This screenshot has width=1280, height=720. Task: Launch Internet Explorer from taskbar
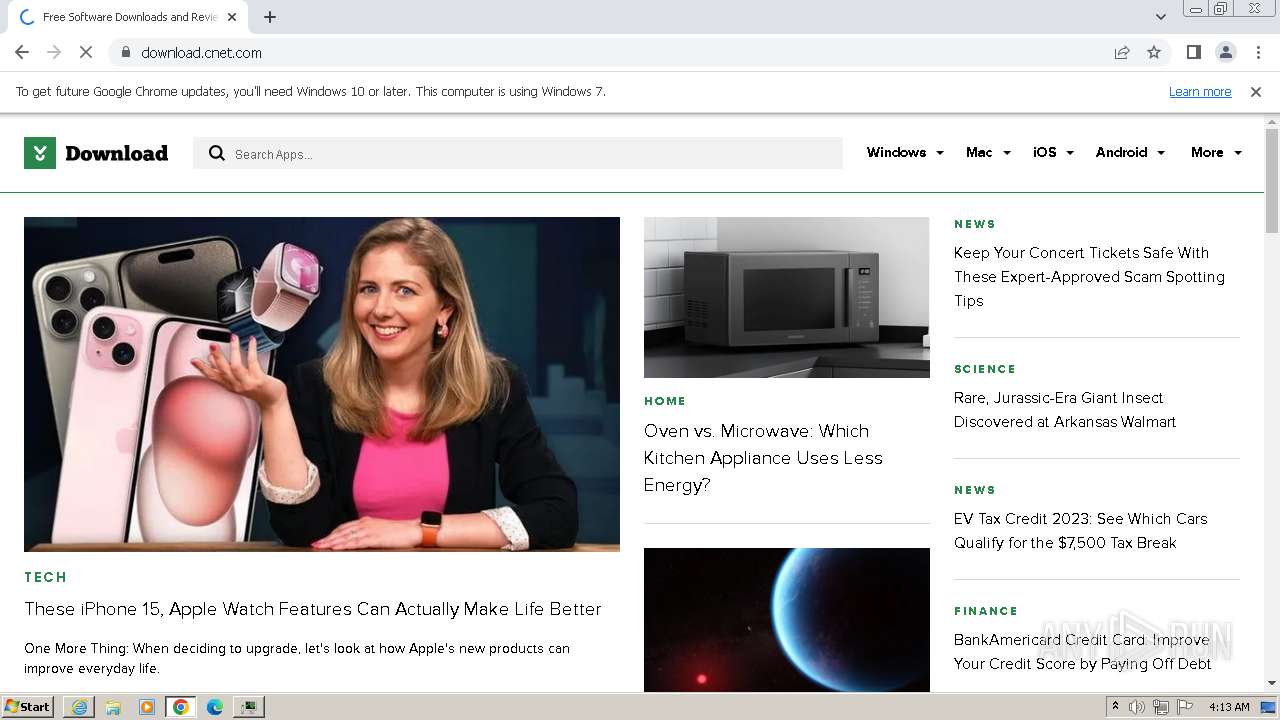point(79,707)
